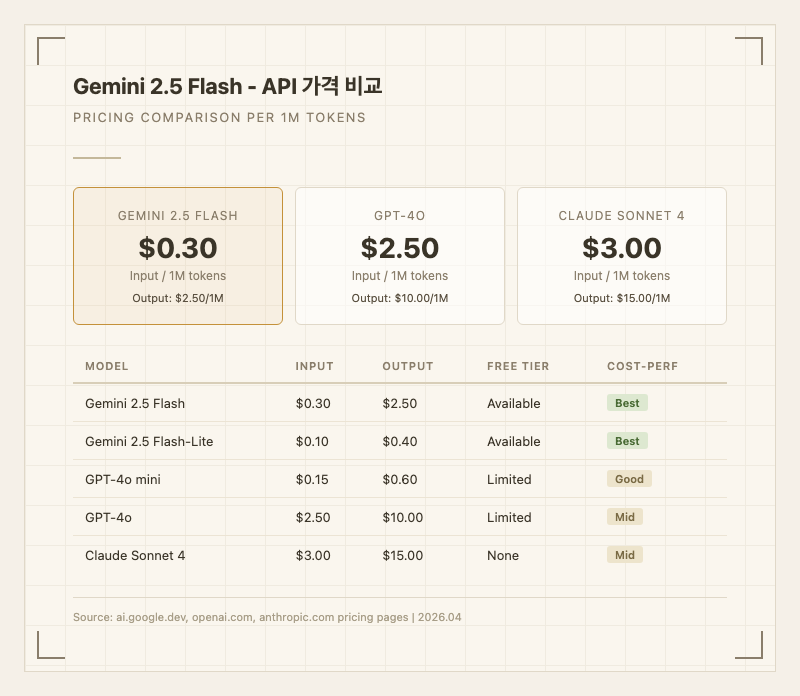Click the None free tier cell
The width and height of the screenshot is (800, 696).
point(503,555)
